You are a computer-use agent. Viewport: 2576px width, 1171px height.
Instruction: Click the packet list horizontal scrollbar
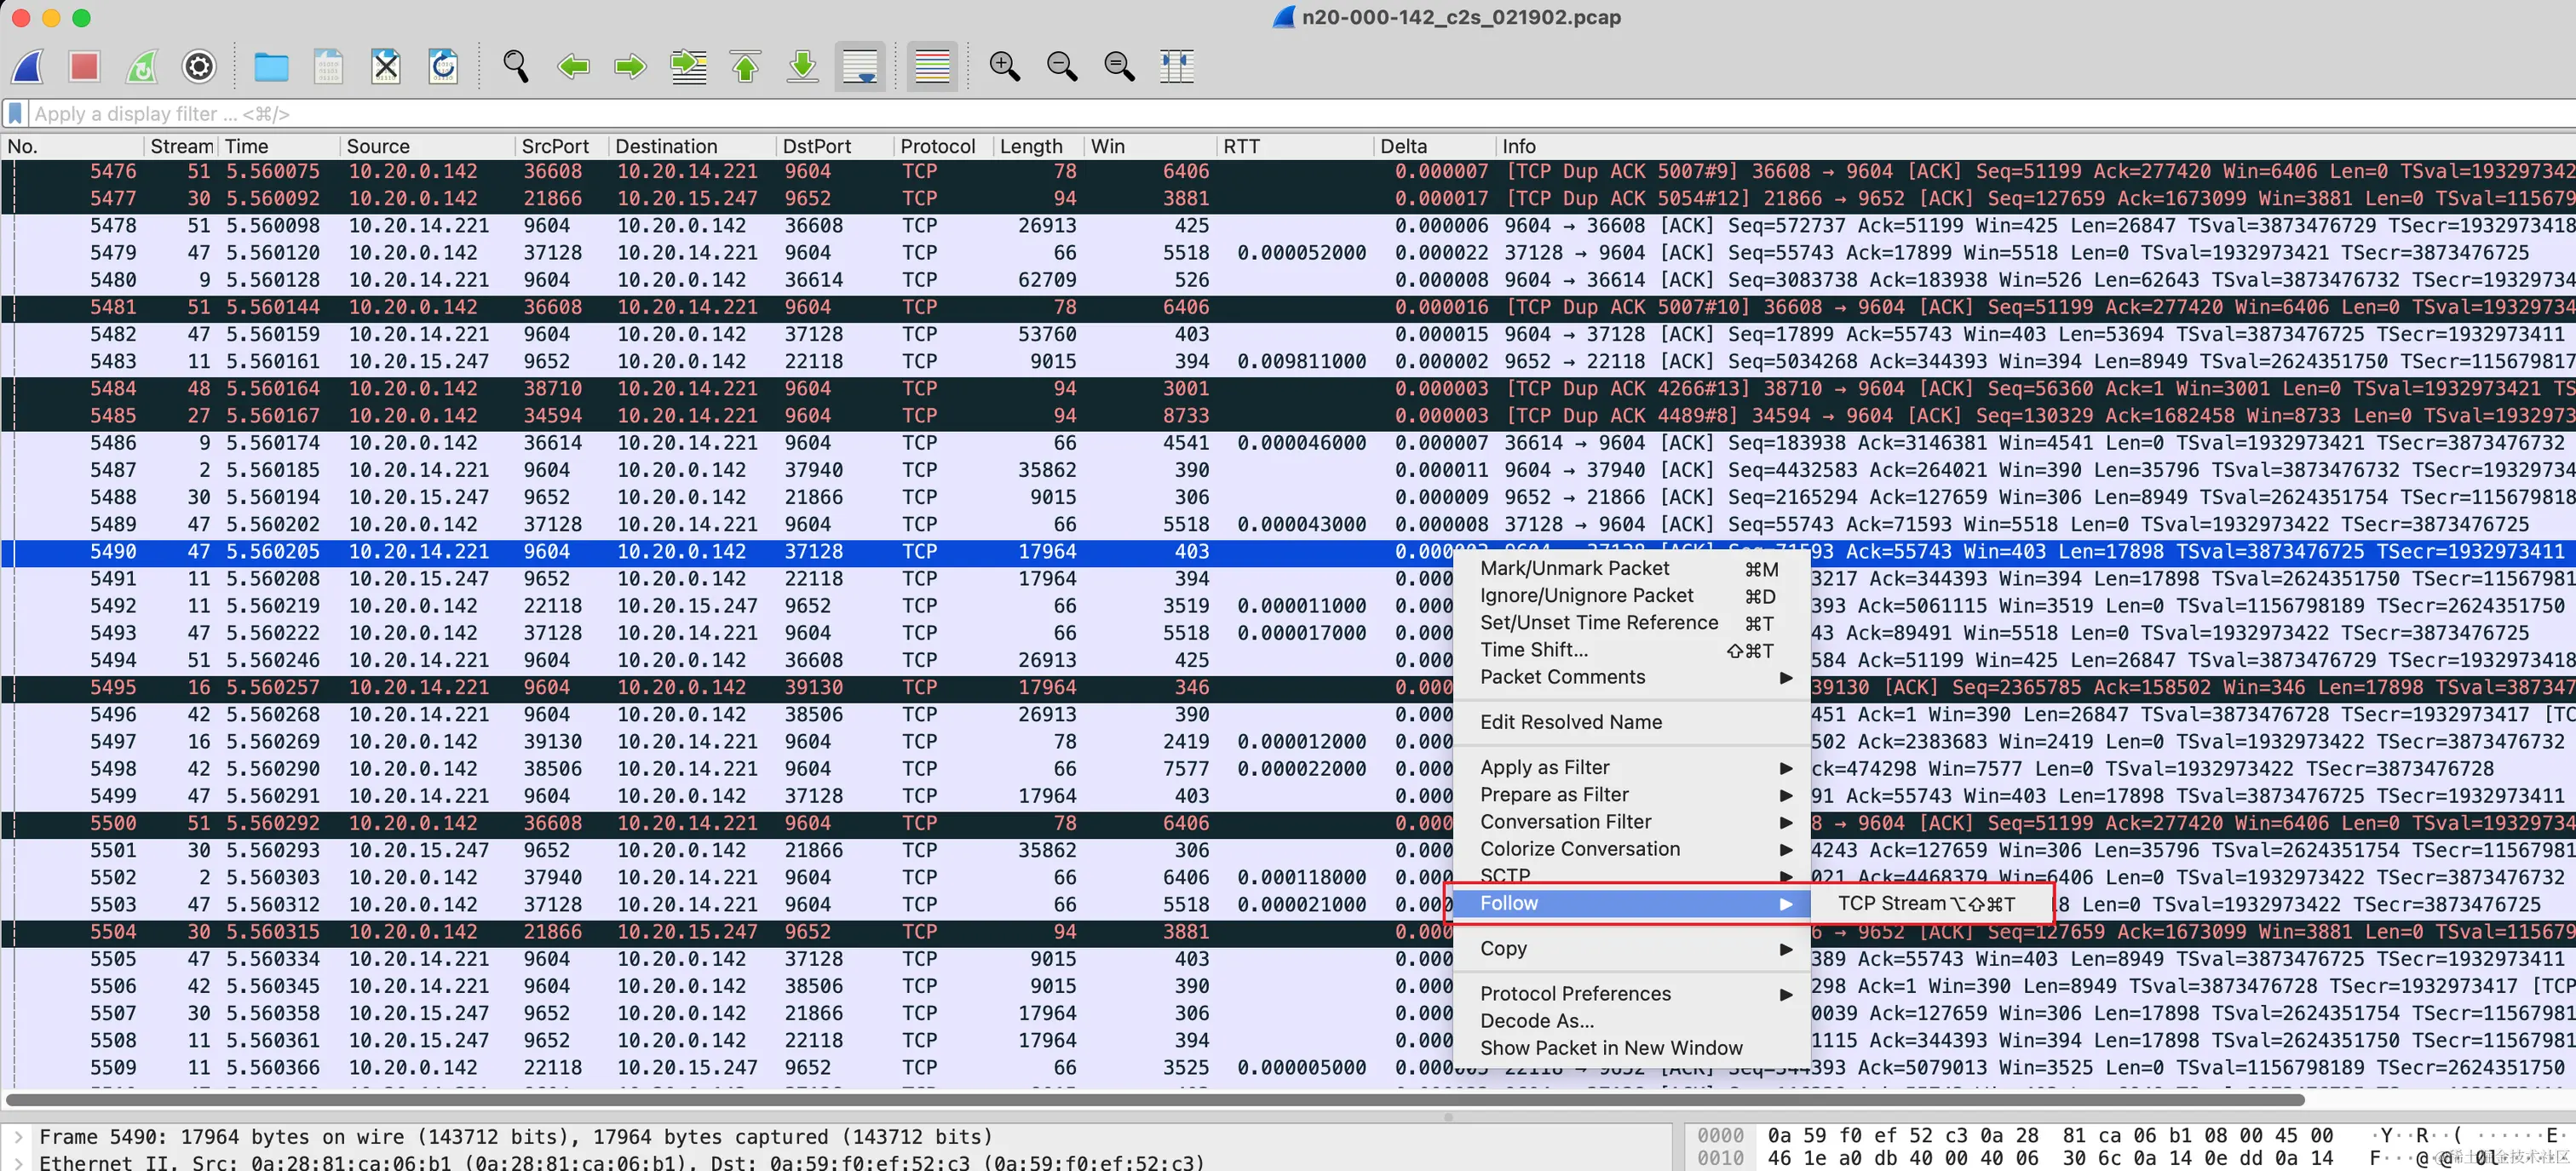pyautogui.click(x=1155, y=1099)
